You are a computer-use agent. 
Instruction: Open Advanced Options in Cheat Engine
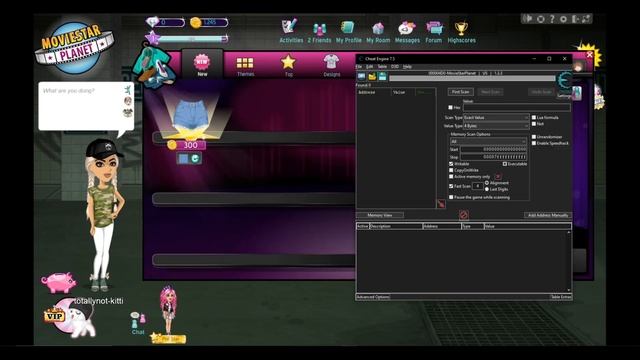tap(373, 297)
